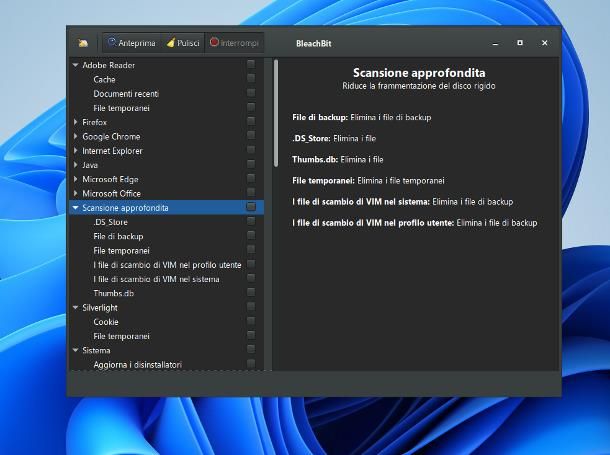Tick the Java checkbox
Viewport: 610px width, 455px height.
(251, 164)
